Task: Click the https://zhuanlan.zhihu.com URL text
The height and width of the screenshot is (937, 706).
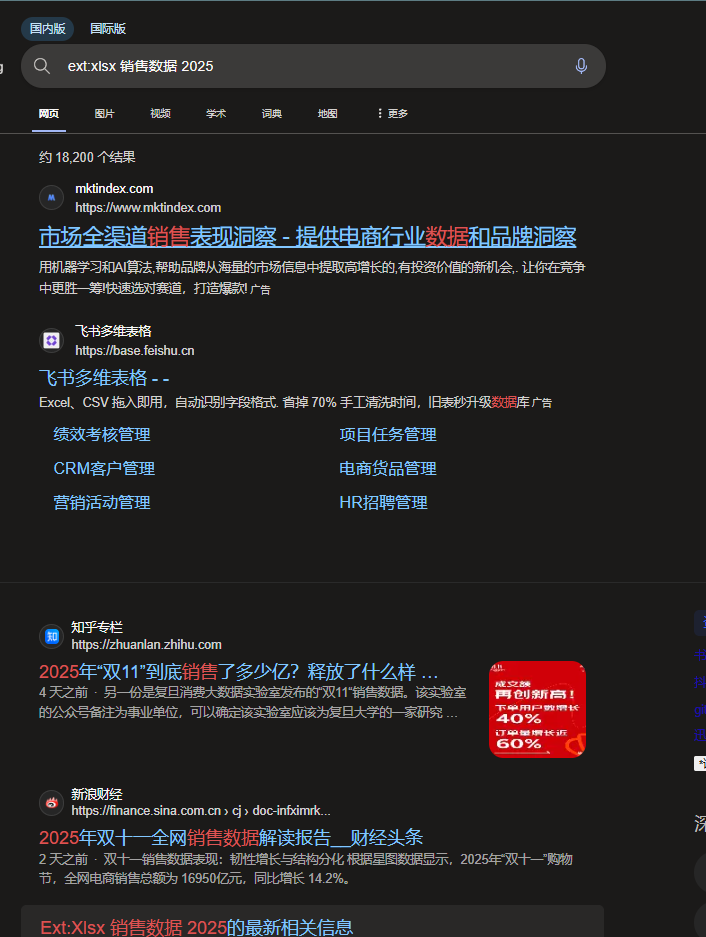Action: click(146, 645)
